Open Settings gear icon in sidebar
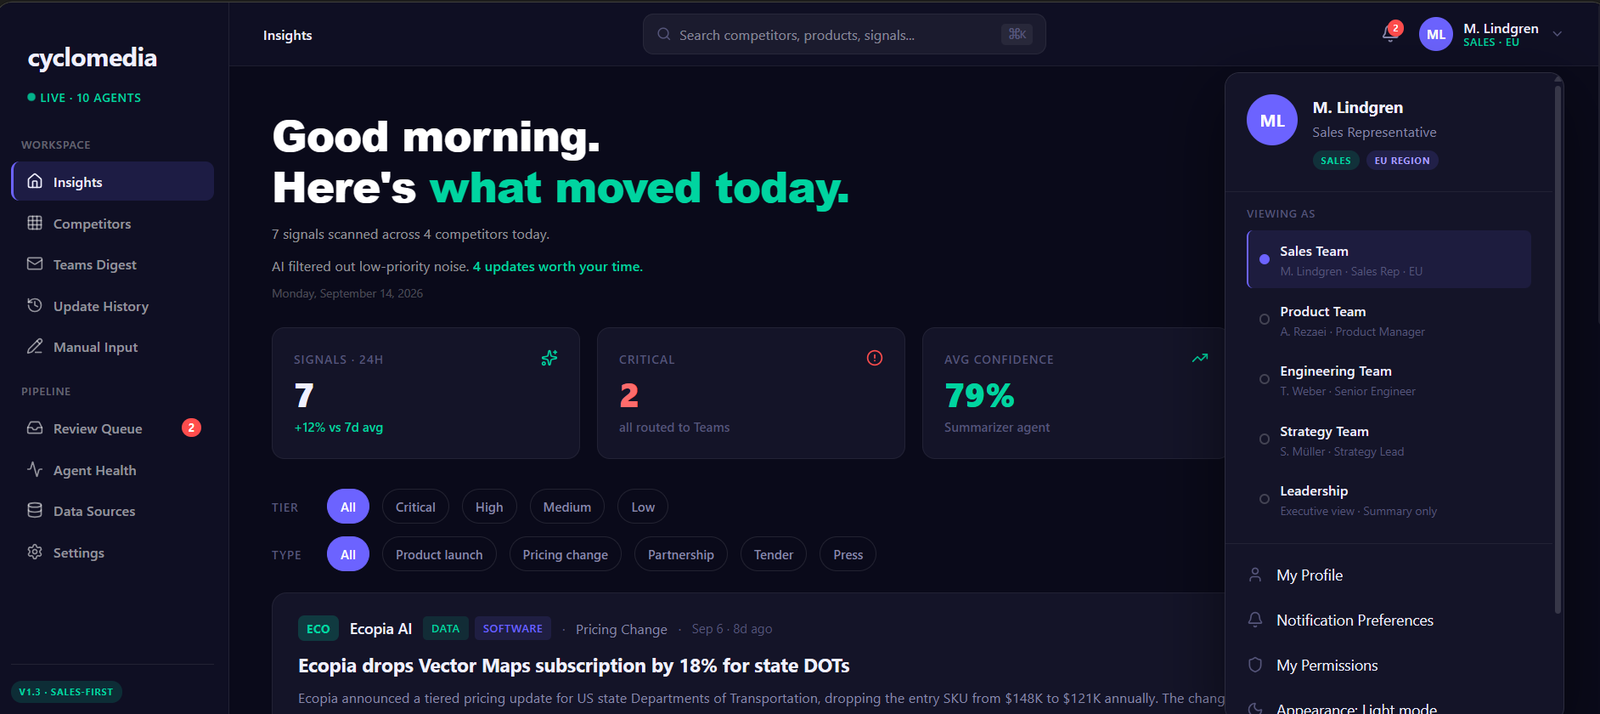The image size is (1600, 714). pos(35,552)
